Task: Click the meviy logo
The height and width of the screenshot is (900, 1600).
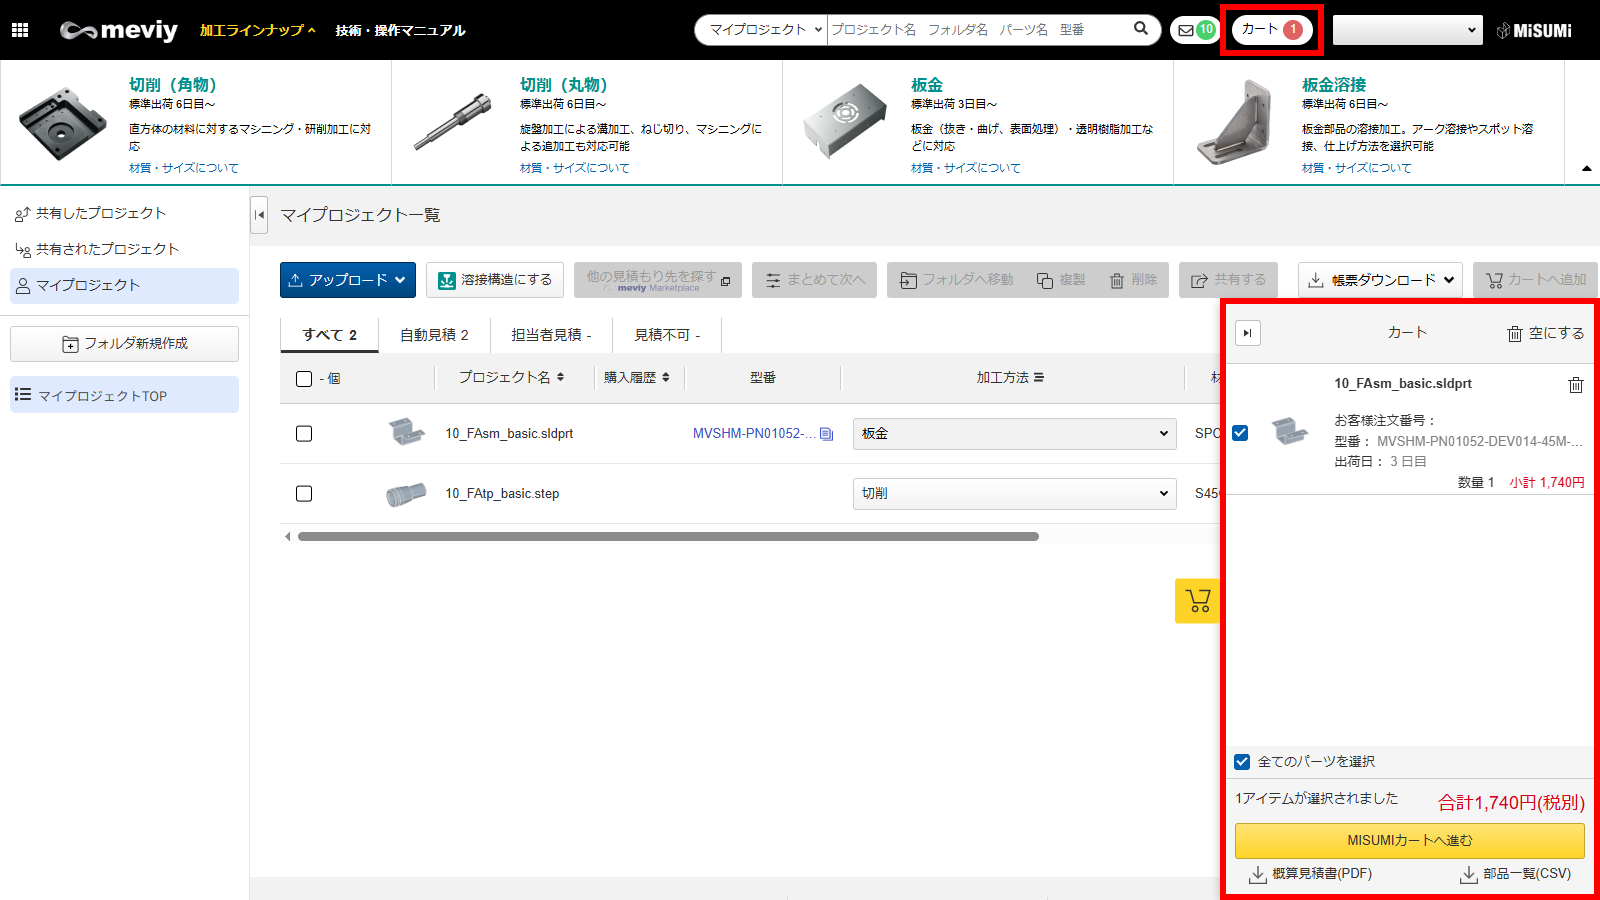Action: [x=118, y=30]
